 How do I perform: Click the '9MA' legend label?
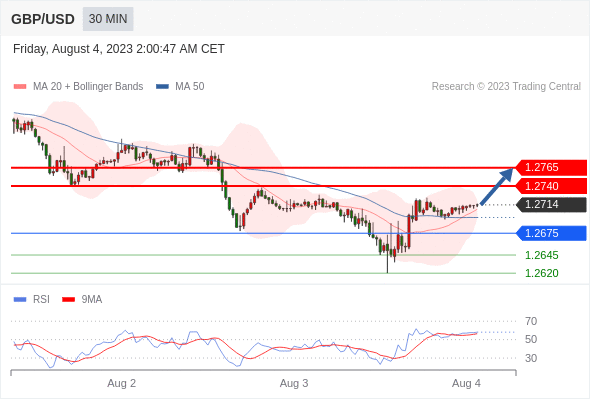pos(92,300)
